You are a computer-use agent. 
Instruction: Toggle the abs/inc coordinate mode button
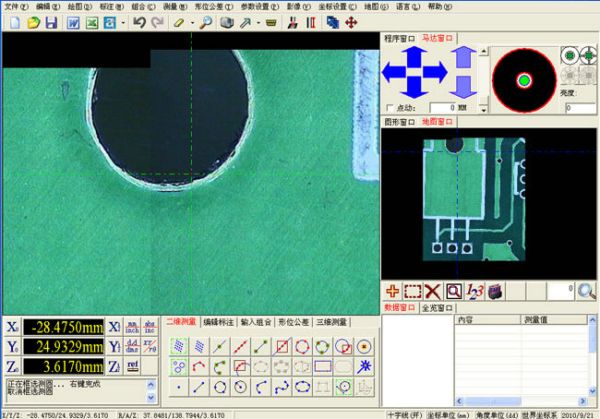[149, 327]
